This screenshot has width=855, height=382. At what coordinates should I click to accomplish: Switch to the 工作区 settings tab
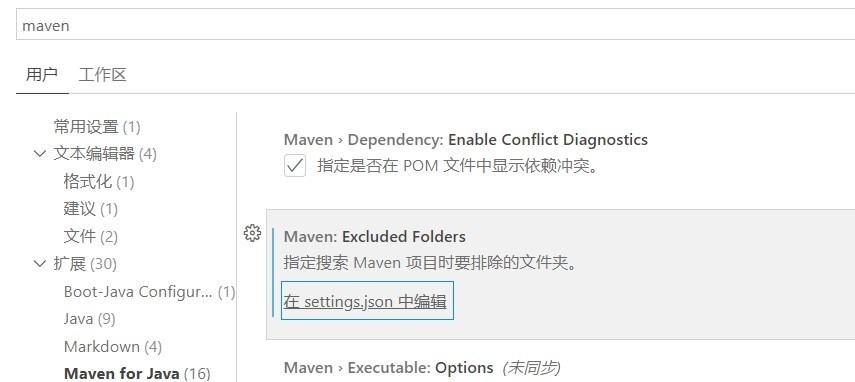click(x=103, y=75)
